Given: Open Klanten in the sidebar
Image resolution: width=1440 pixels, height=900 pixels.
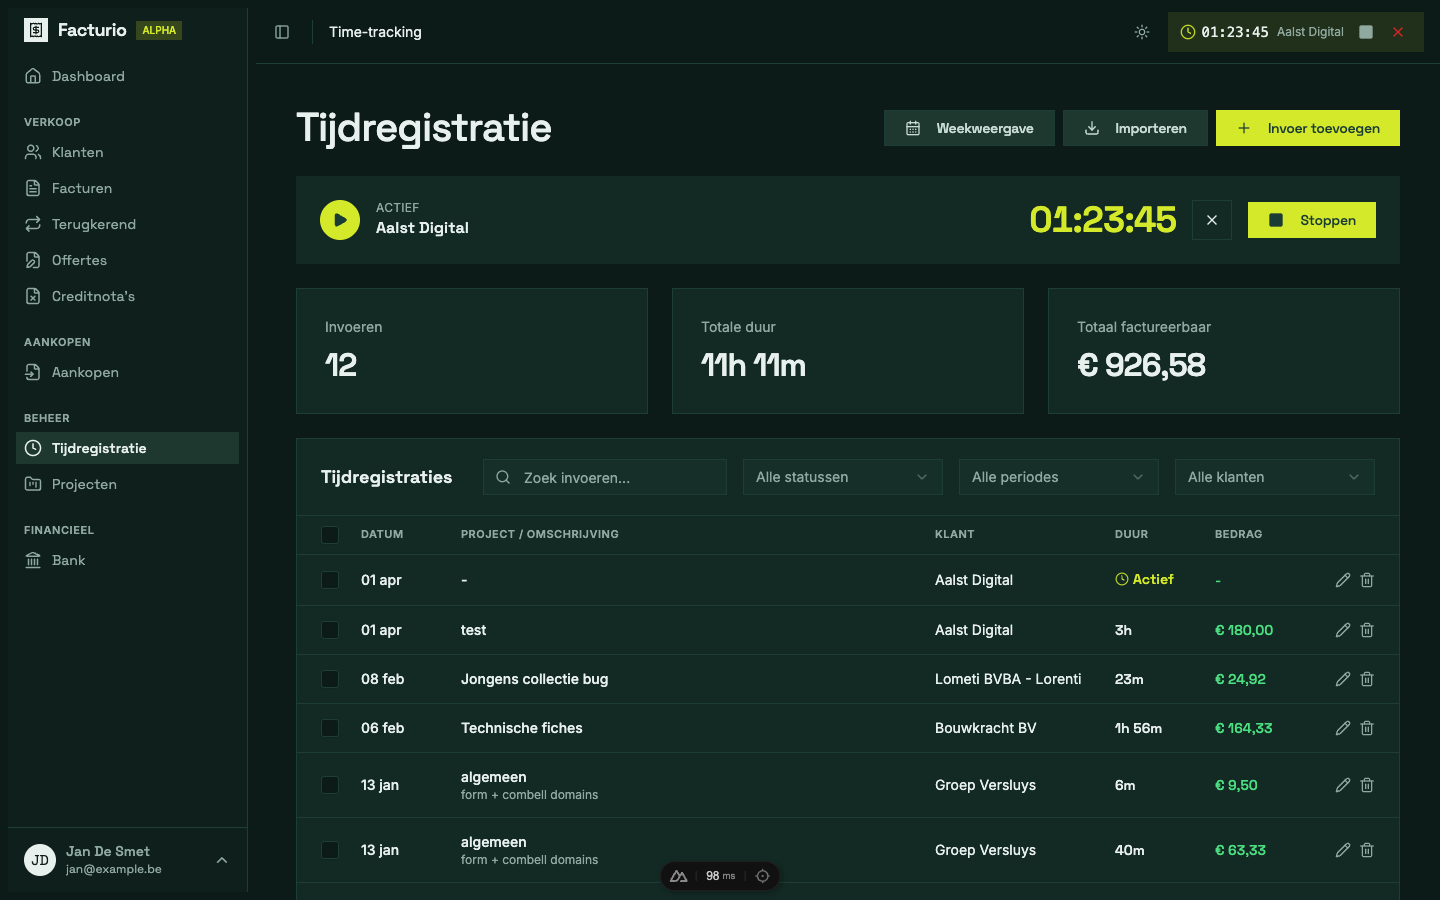Looking at the screenshot, I should 127,152.
